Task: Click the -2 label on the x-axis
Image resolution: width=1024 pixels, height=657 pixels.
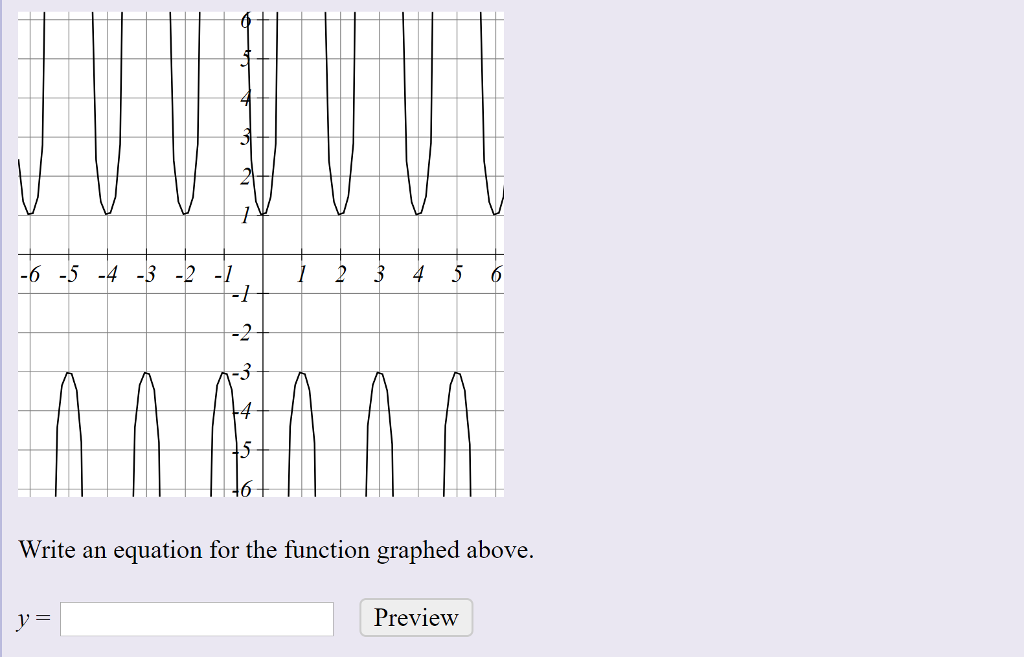Action: pyautogui.click(x=187, y=272)
